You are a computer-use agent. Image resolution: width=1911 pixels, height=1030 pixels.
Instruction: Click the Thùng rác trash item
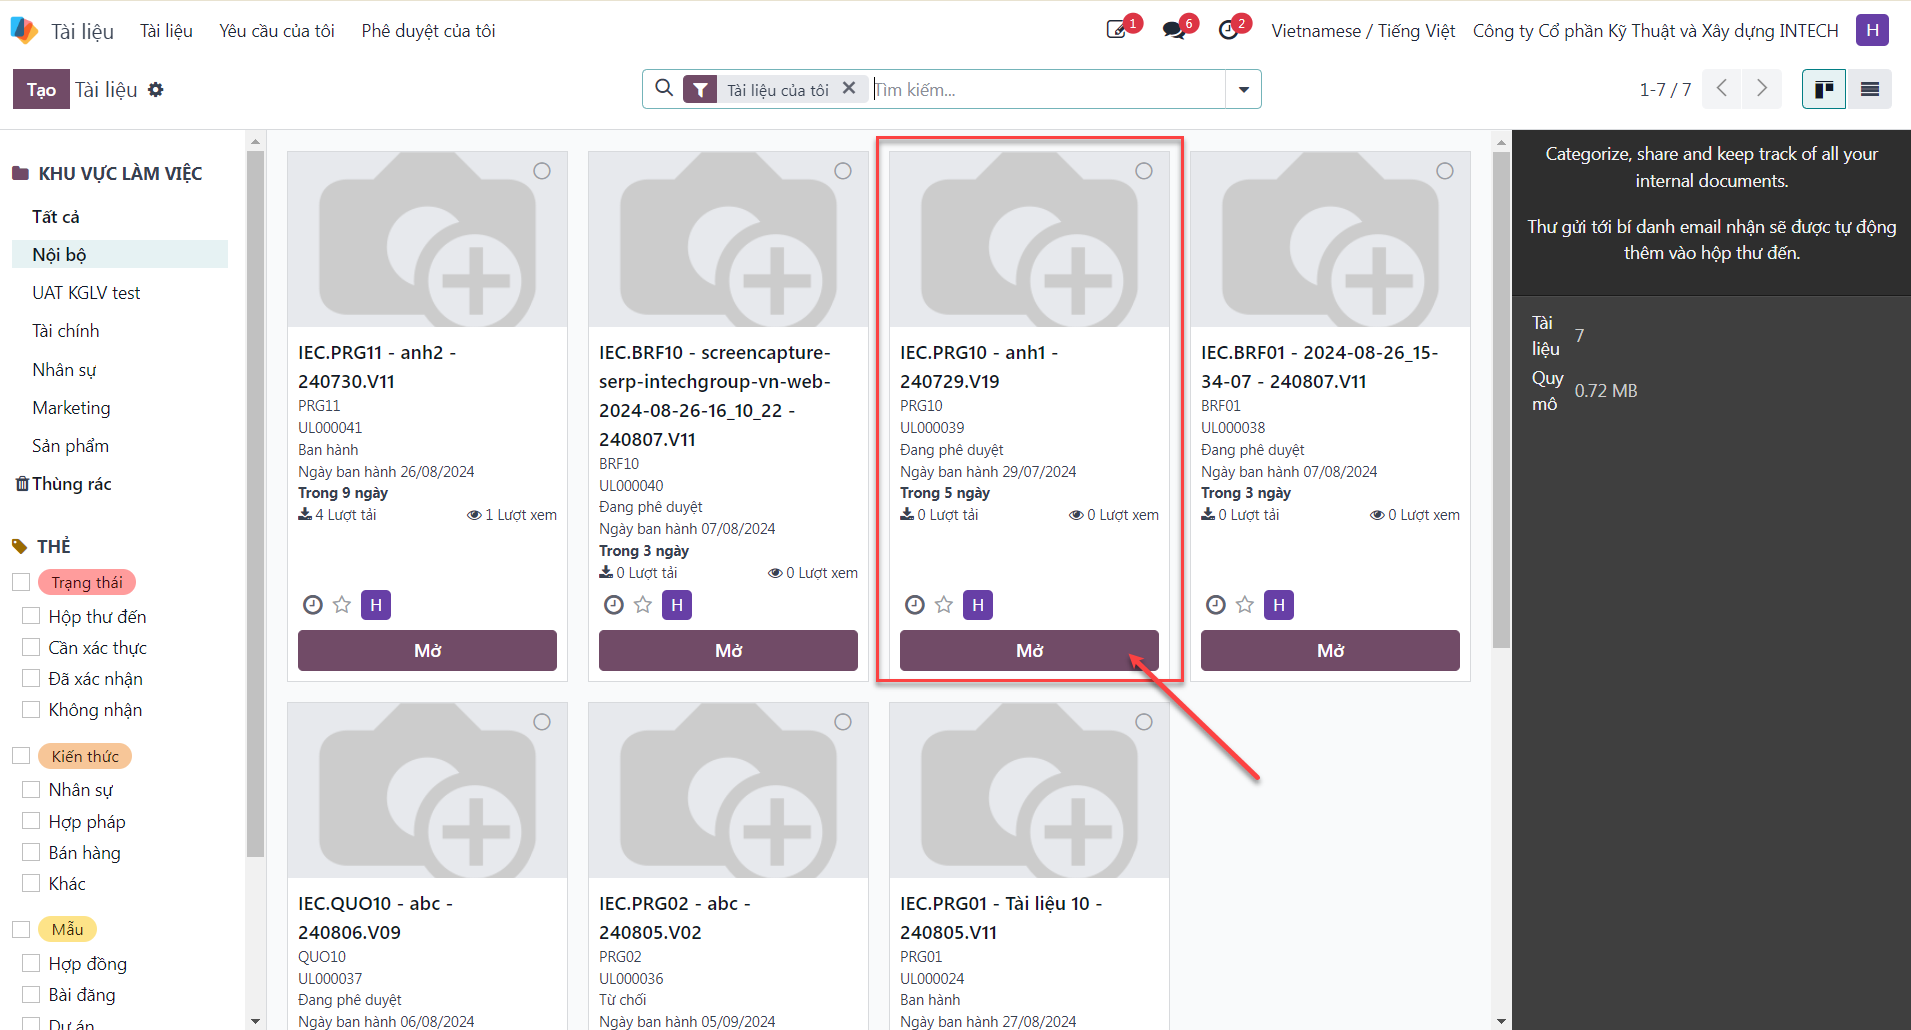pyautogui.click(x=63, y=484)
